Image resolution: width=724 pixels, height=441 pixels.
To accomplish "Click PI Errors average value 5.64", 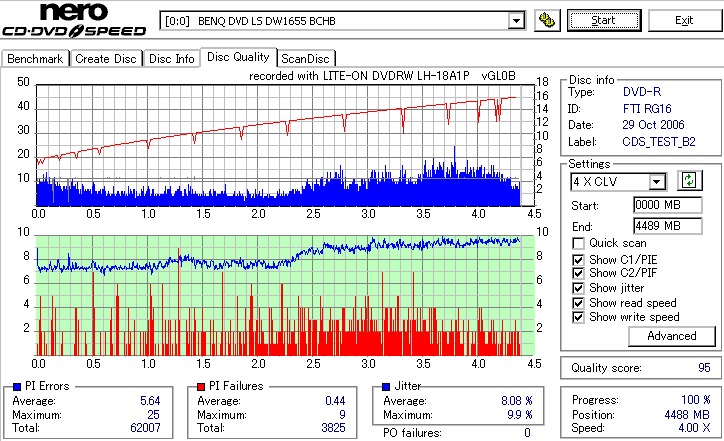I will (x=150, y=401).
